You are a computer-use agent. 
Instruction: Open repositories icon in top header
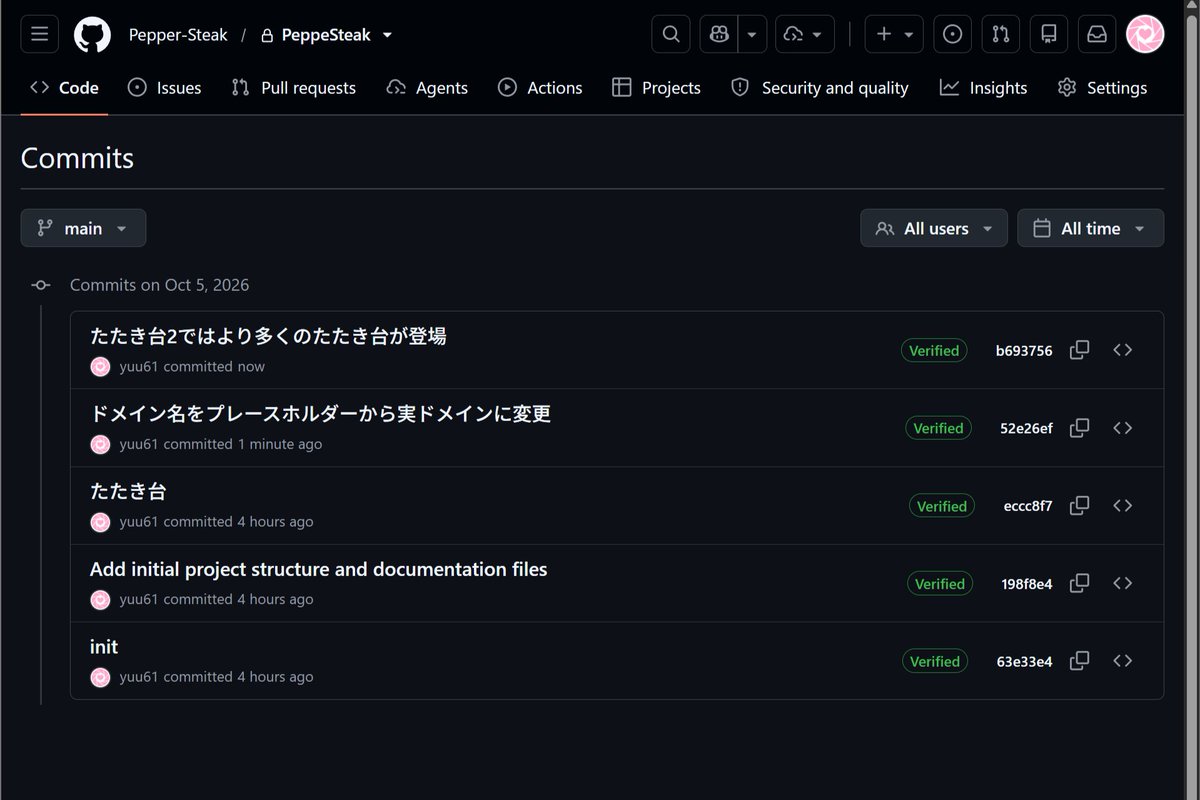point(1049,35)
